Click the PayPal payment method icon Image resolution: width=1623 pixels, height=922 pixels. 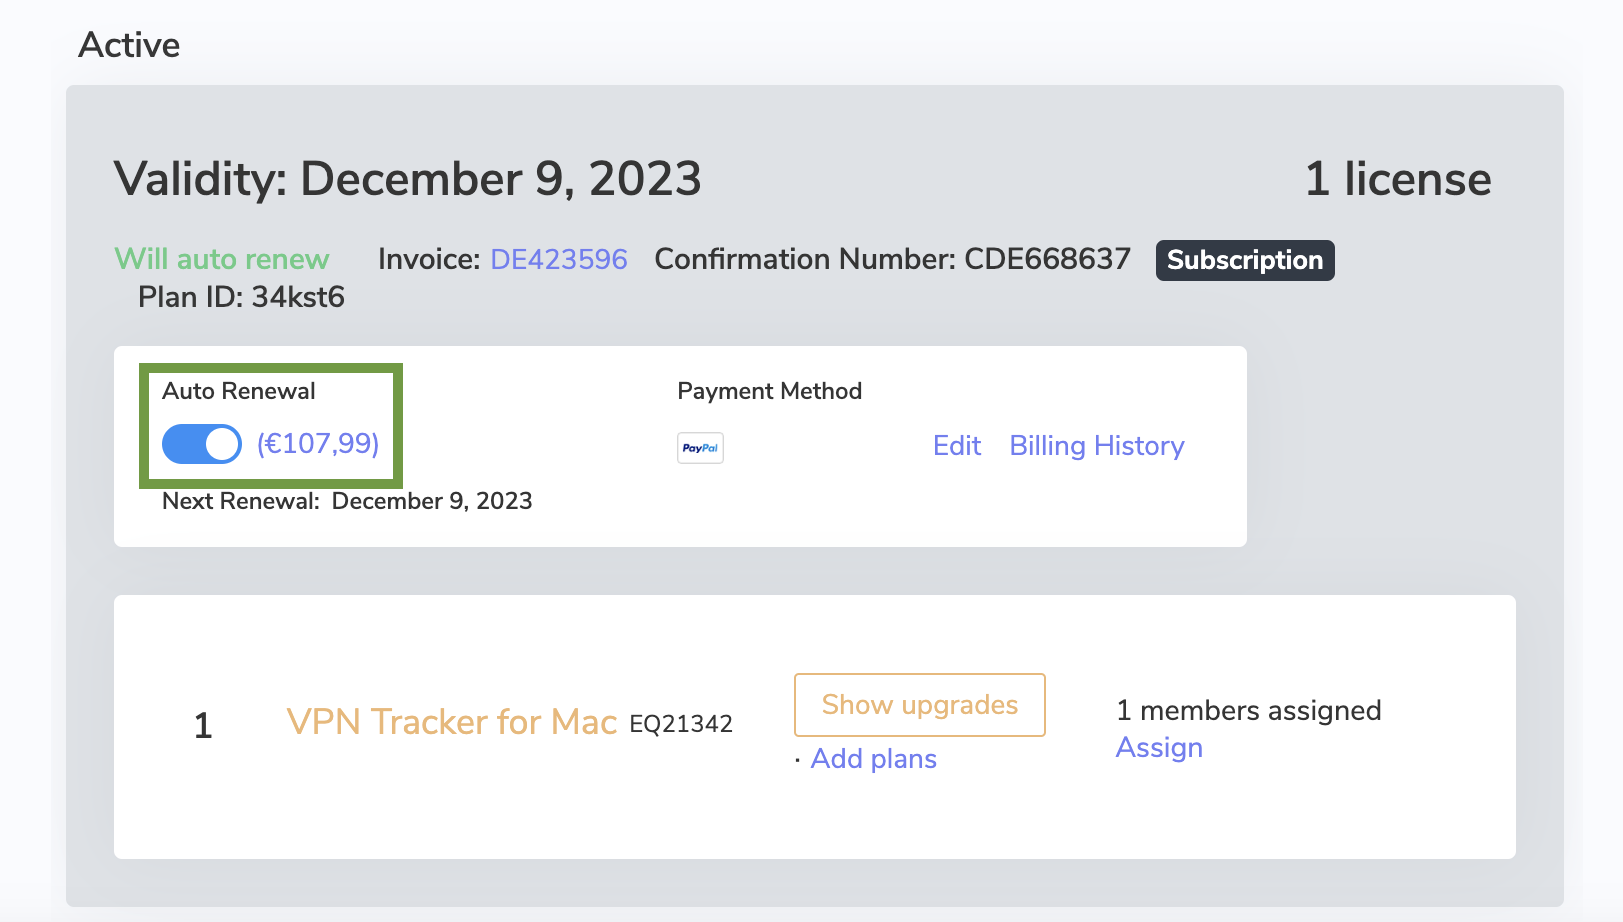click(699, 448)
